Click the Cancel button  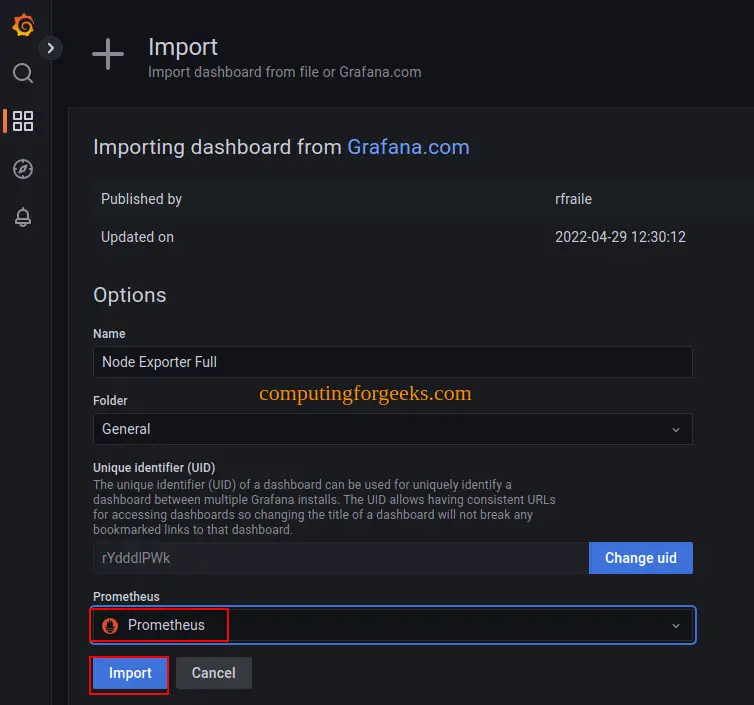pyautogui.click(x=214, y=673)
